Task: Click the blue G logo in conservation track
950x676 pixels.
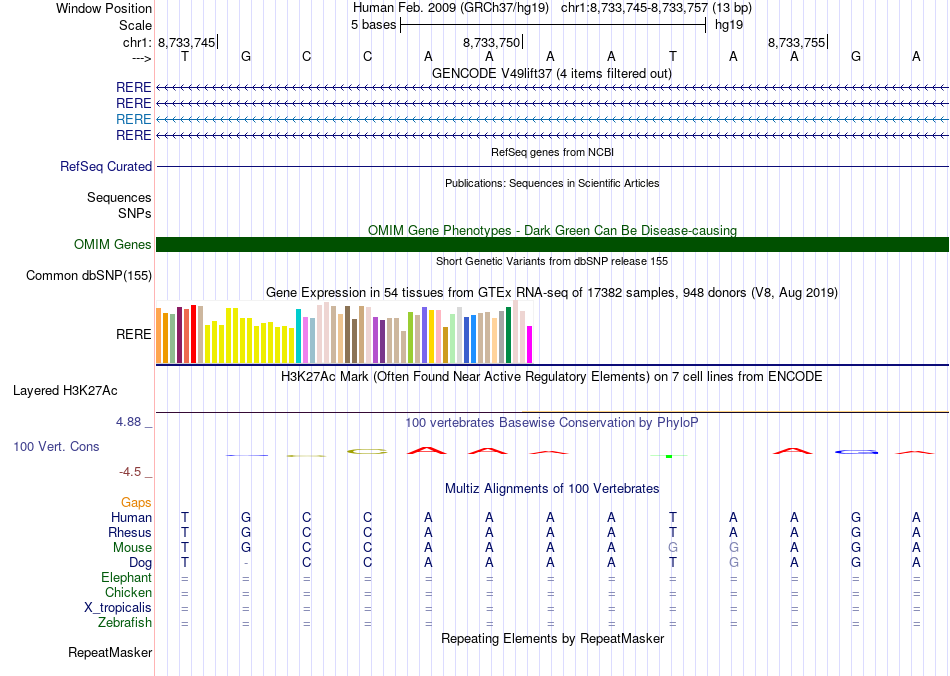Action: point(856,452)
